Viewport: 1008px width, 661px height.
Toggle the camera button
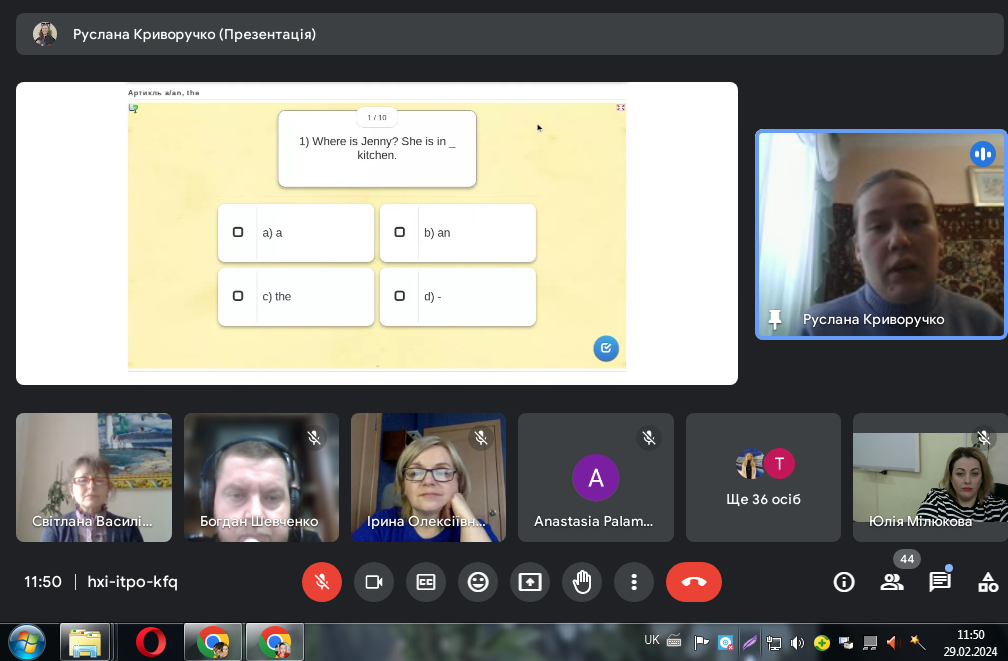[x=374, y=582]
